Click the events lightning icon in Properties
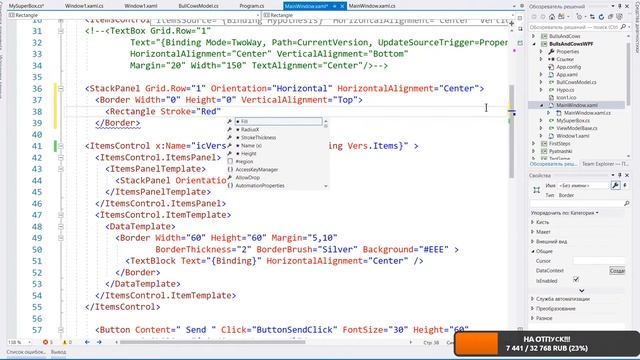The height and width of the screenshot is (360, 640). 624,185
